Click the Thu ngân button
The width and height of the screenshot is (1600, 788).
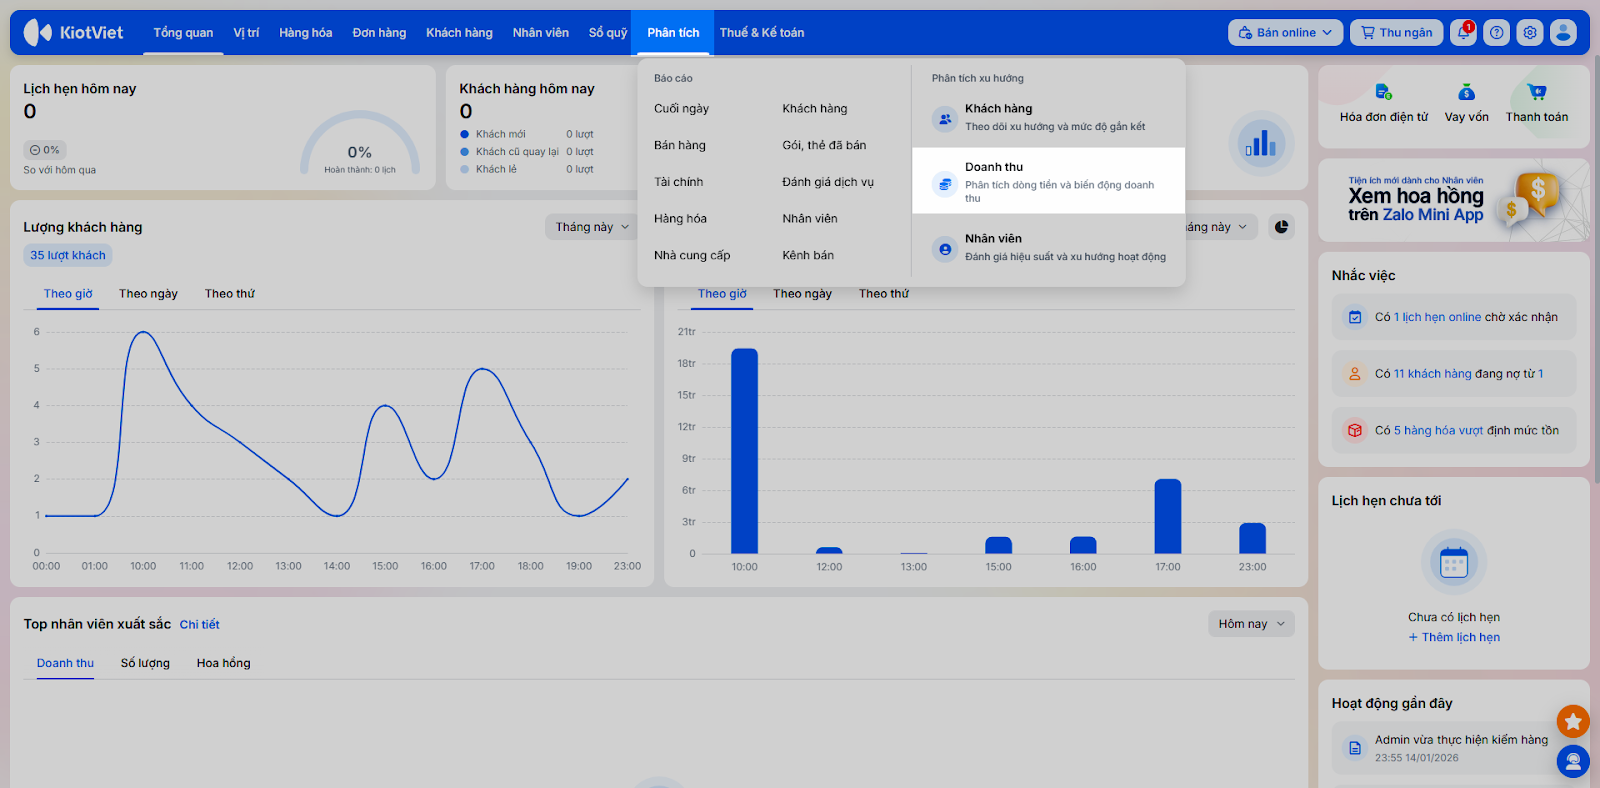[1397, 33]
